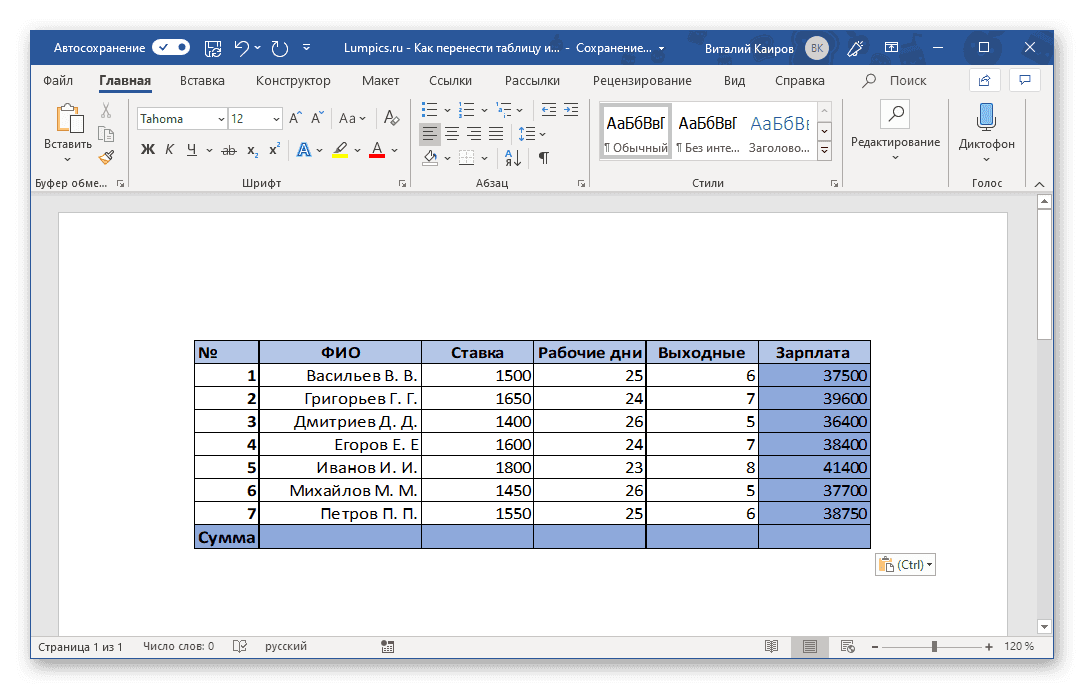Open the (Ctrl) paste options near the table
This screenshot has width=1084, height=689.
tap(905, 564)
